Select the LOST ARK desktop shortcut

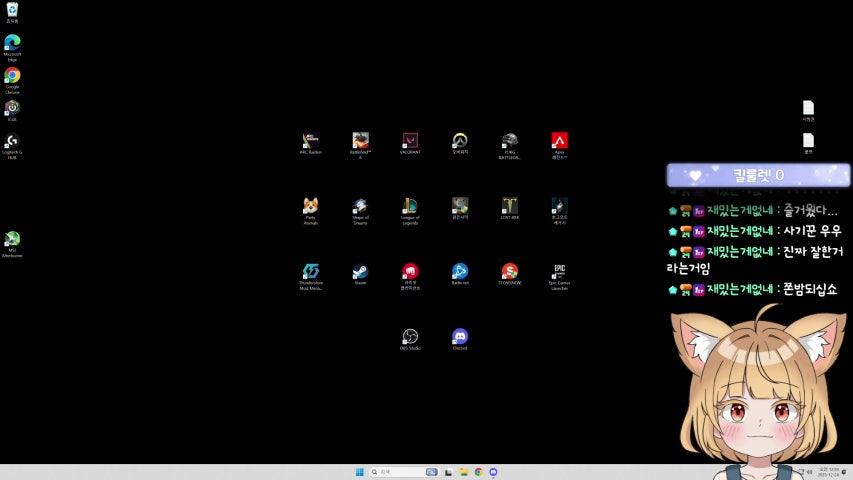click(510, 208)
